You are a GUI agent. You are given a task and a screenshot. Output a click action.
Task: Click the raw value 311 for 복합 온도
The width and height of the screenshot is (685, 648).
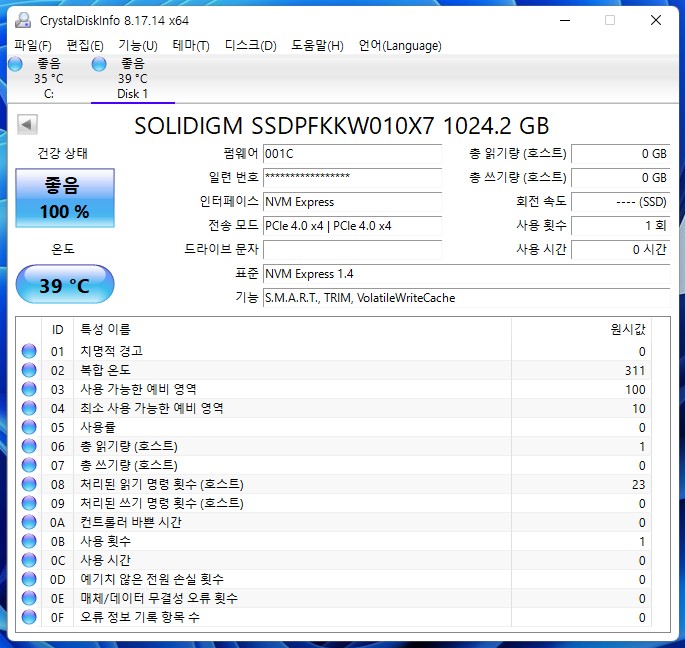pyautogui.click(x=635, y=371)
